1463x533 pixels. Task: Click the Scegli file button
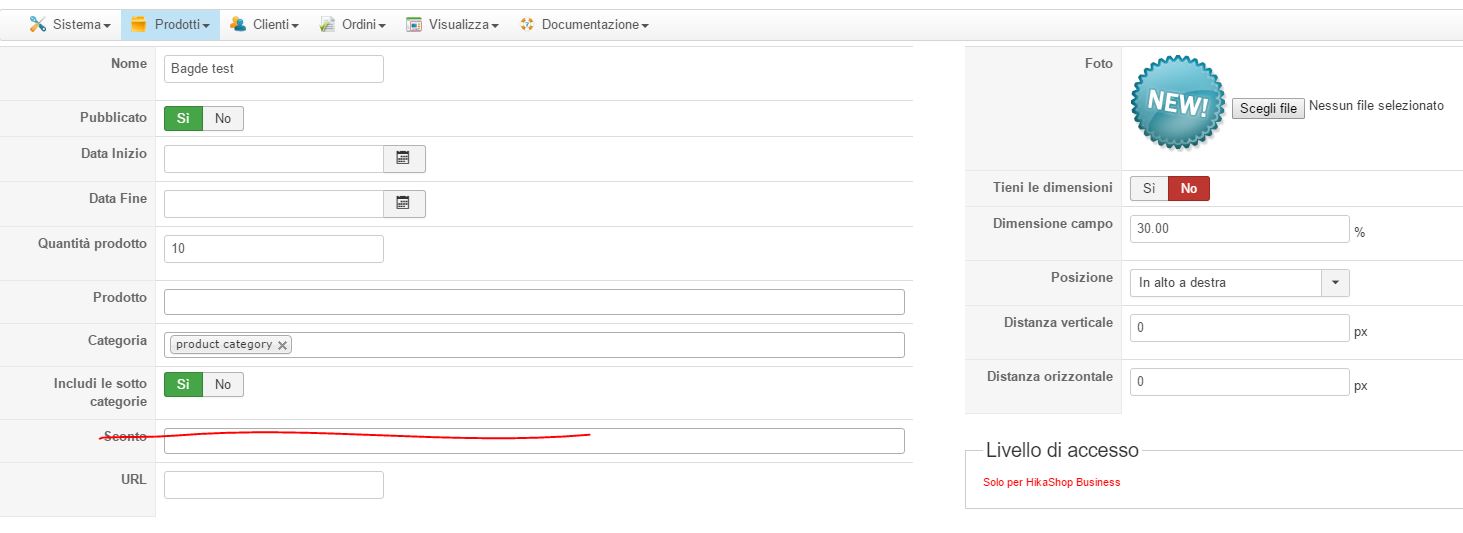1268,108
